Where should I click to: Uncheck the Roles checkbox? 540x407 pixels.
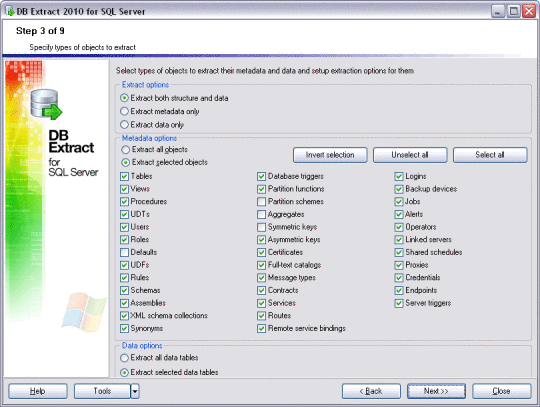124,240
